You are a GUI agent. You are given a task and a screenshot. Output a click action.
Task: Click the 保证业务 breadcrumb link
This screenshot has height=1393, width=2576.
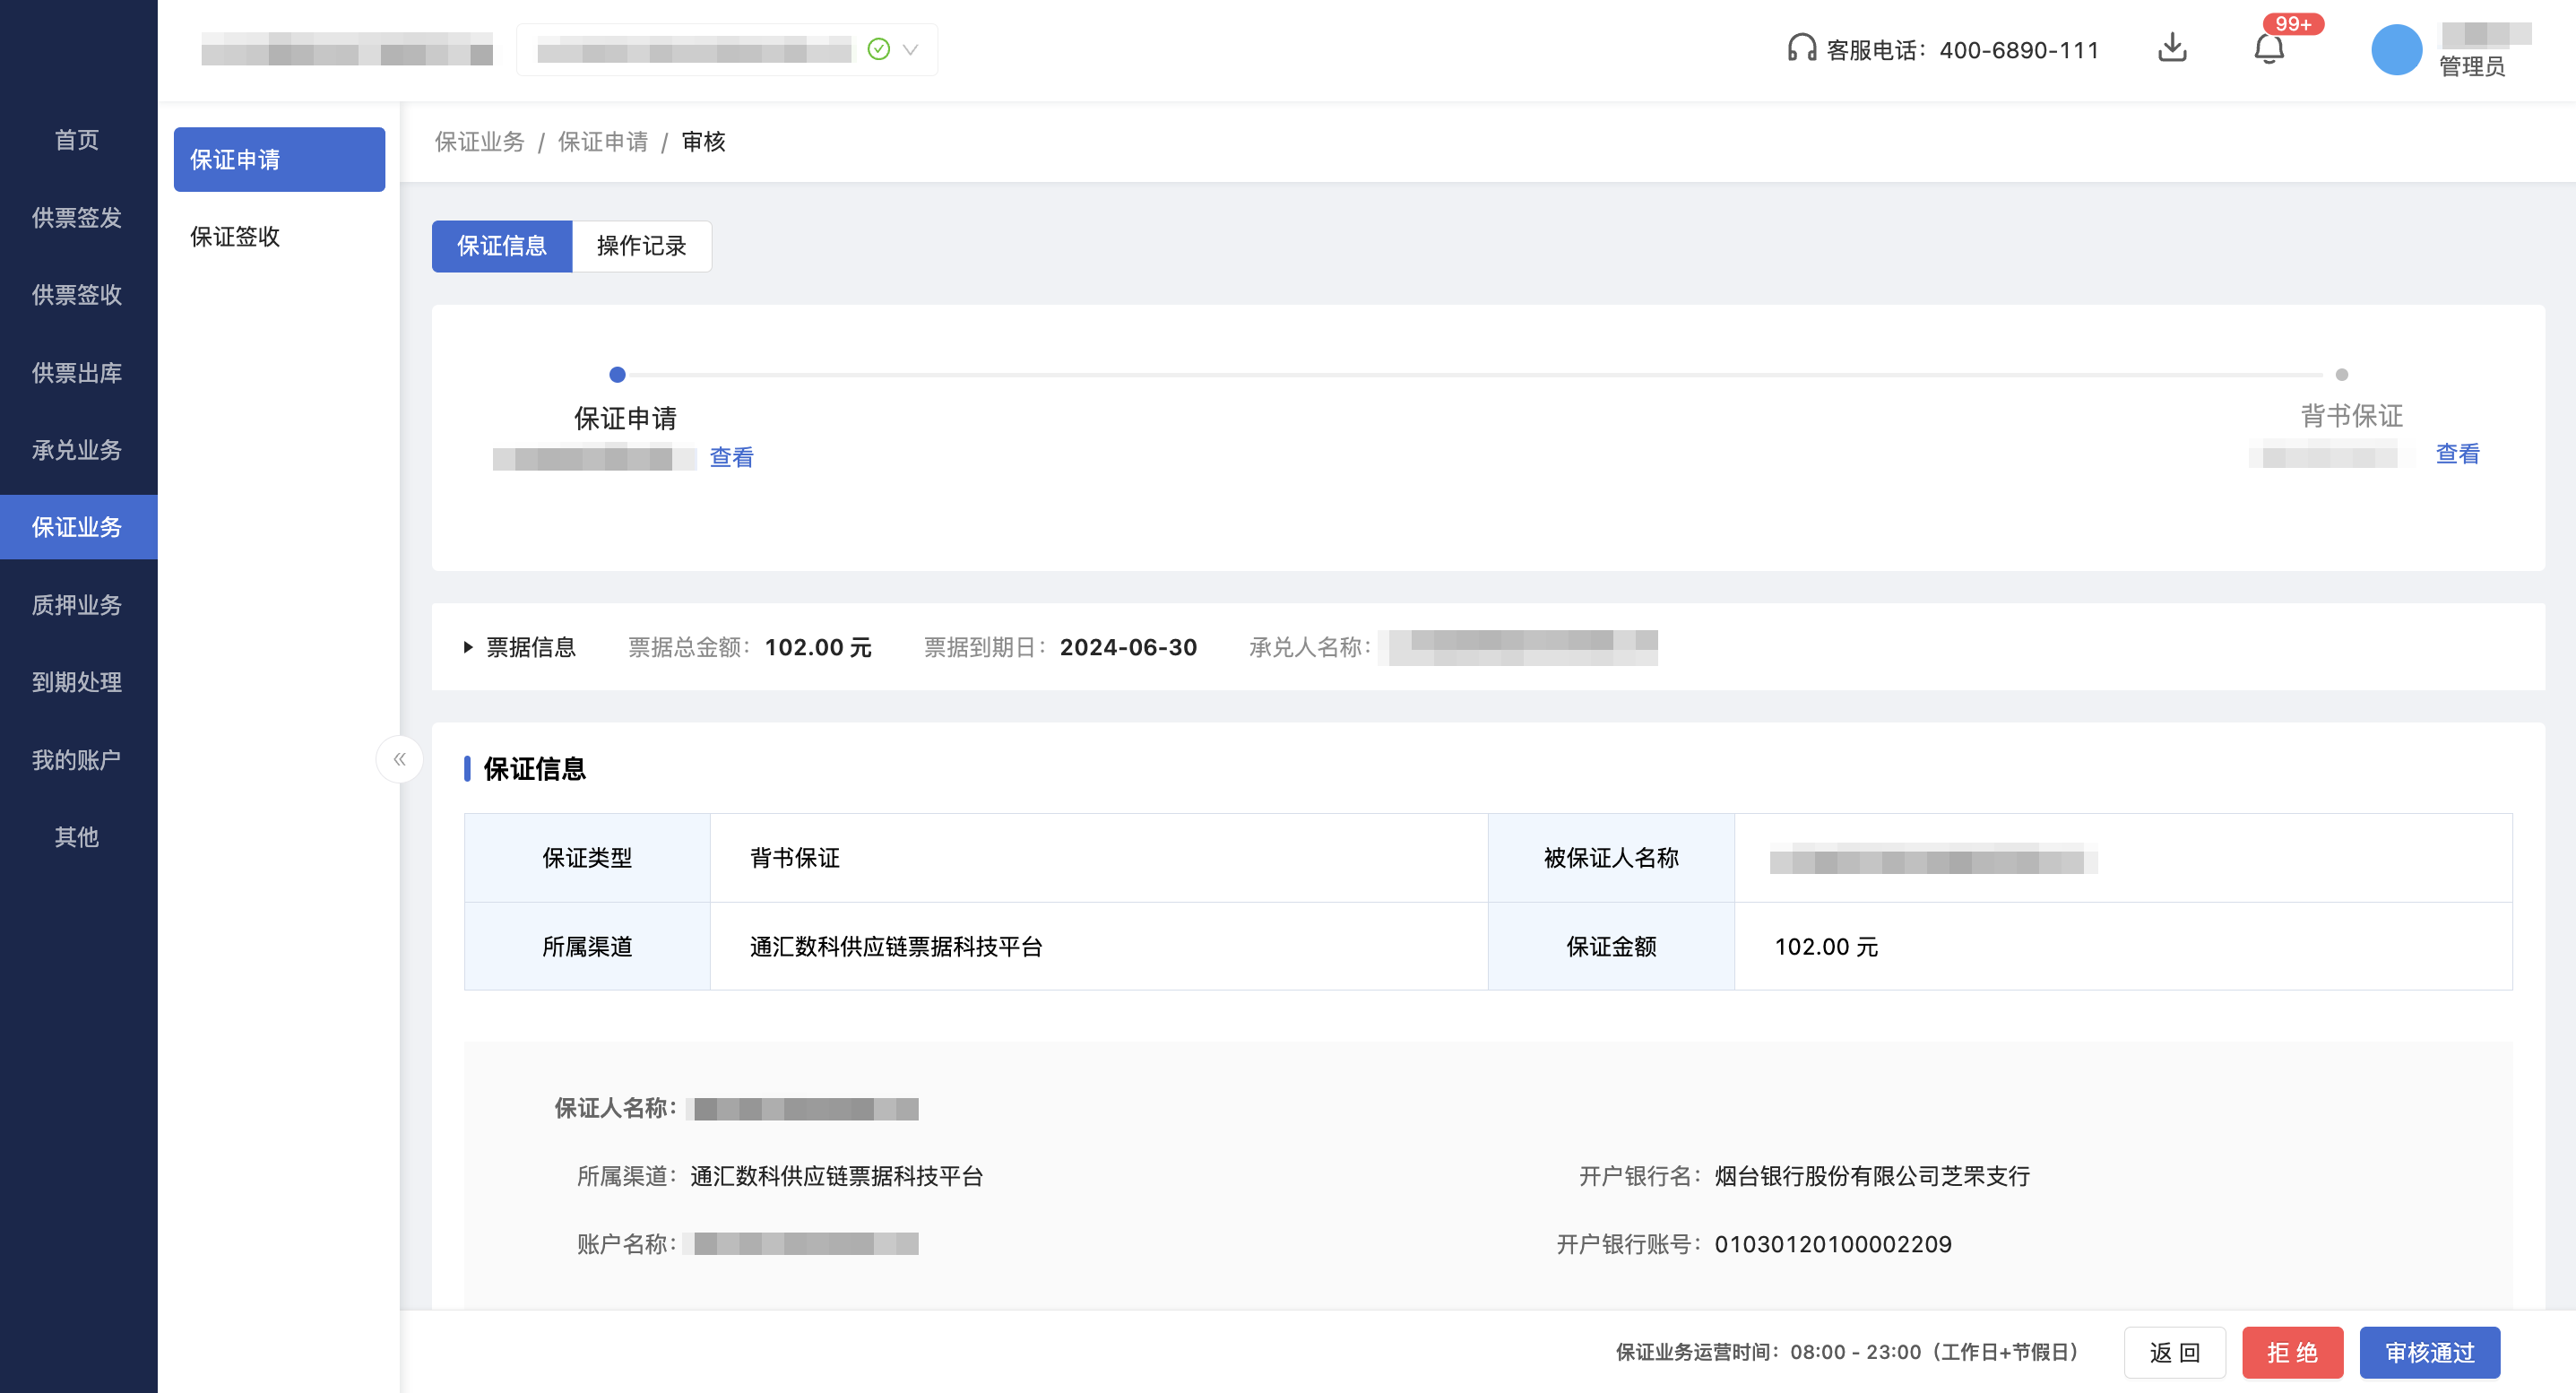(x=479, y=142)
